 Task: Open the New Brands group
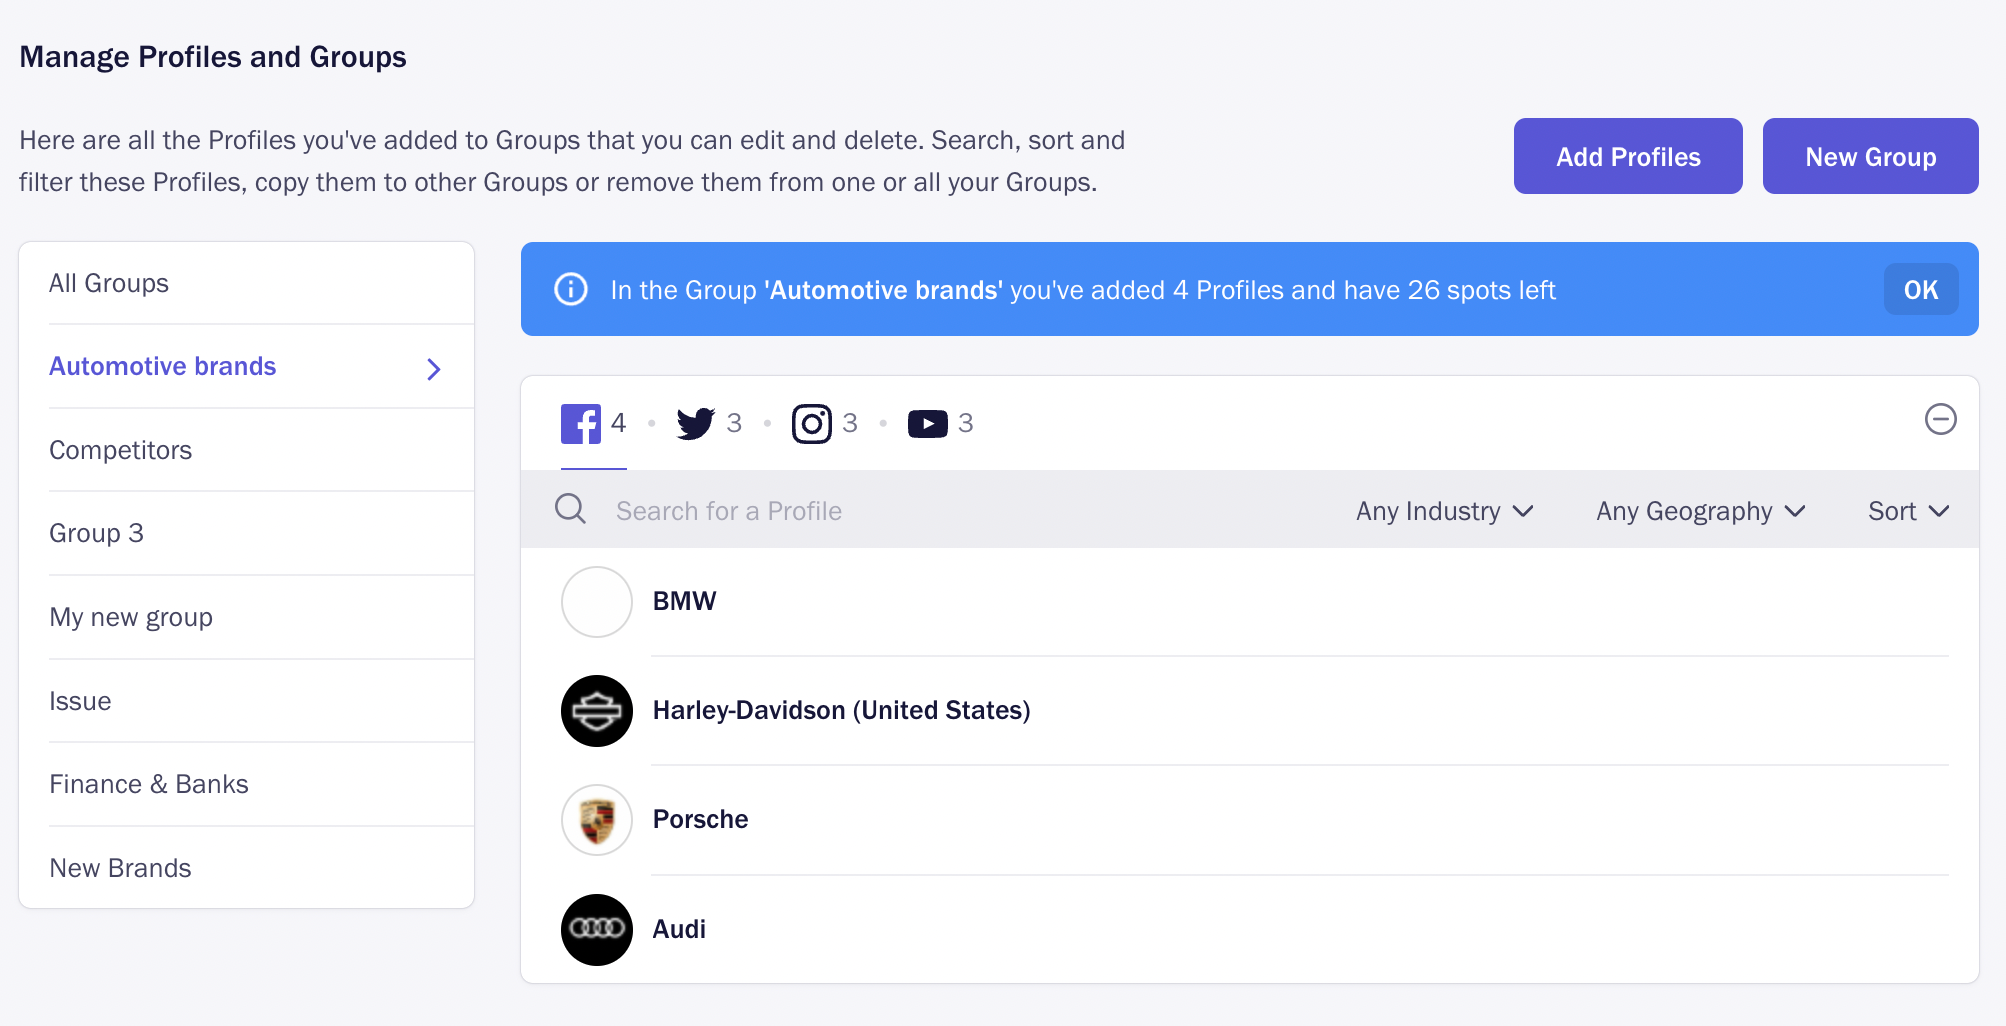tap(246, 868)
